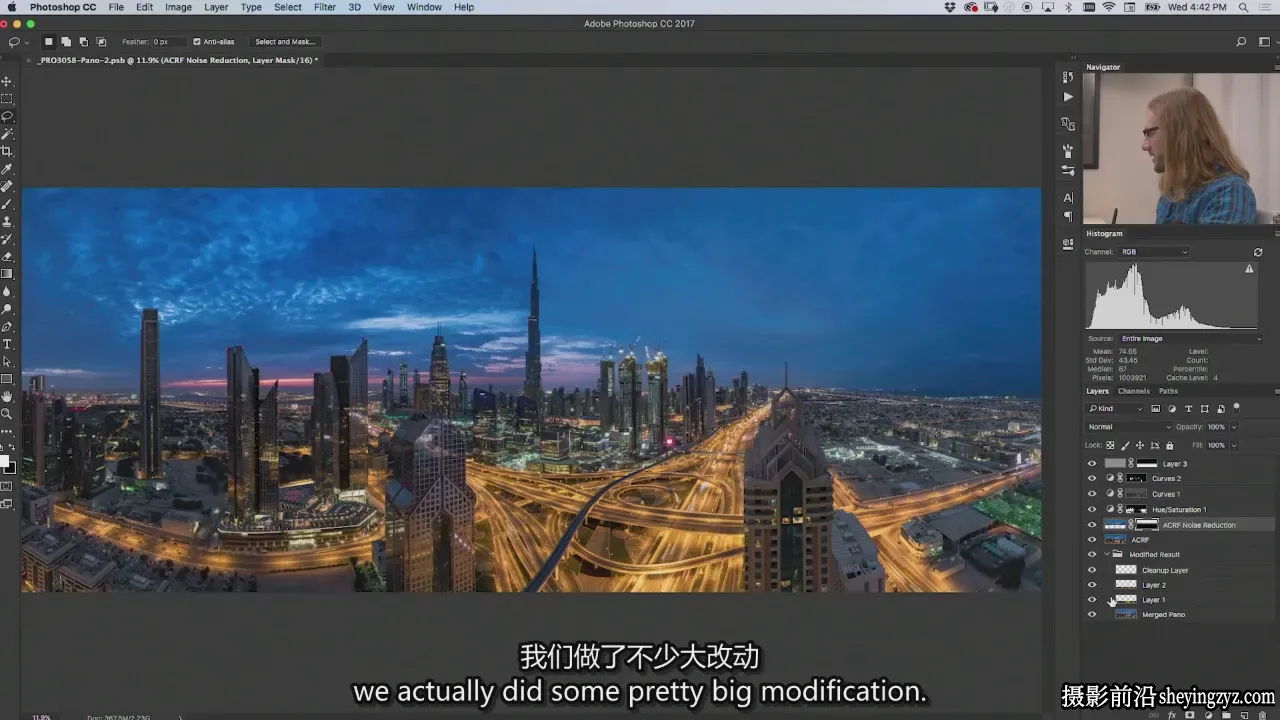Select the Pen tool
Screen dimensions: 1280x720
point(7,326)
